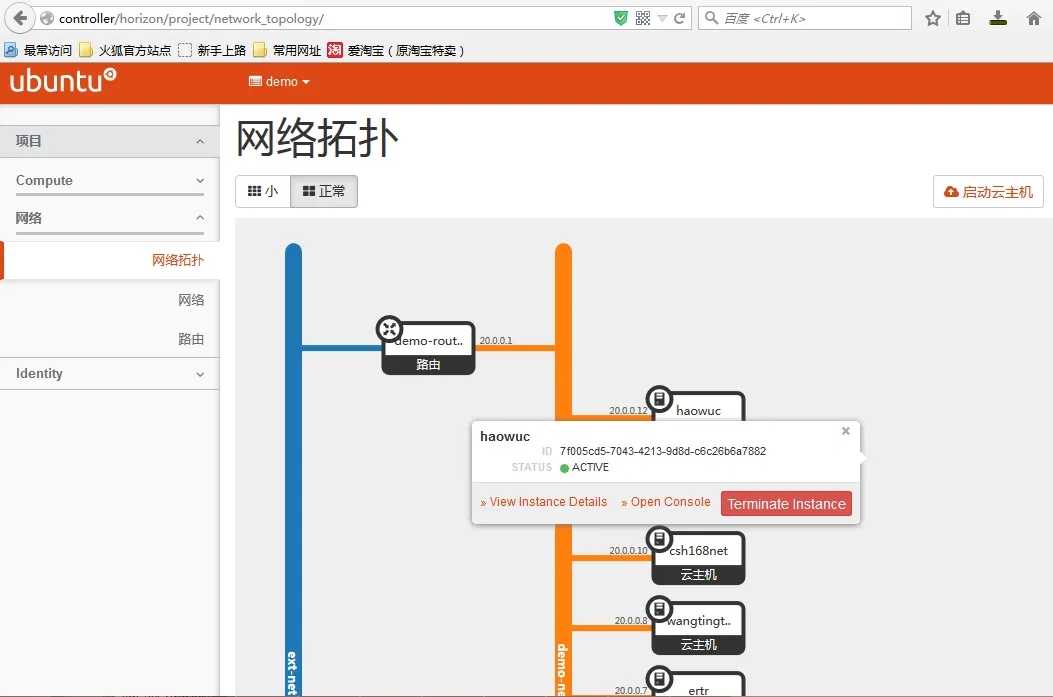Screen dimensions: 1053x697
Task: Go back with the browser back arrow
Action: (x=20, y=18)
